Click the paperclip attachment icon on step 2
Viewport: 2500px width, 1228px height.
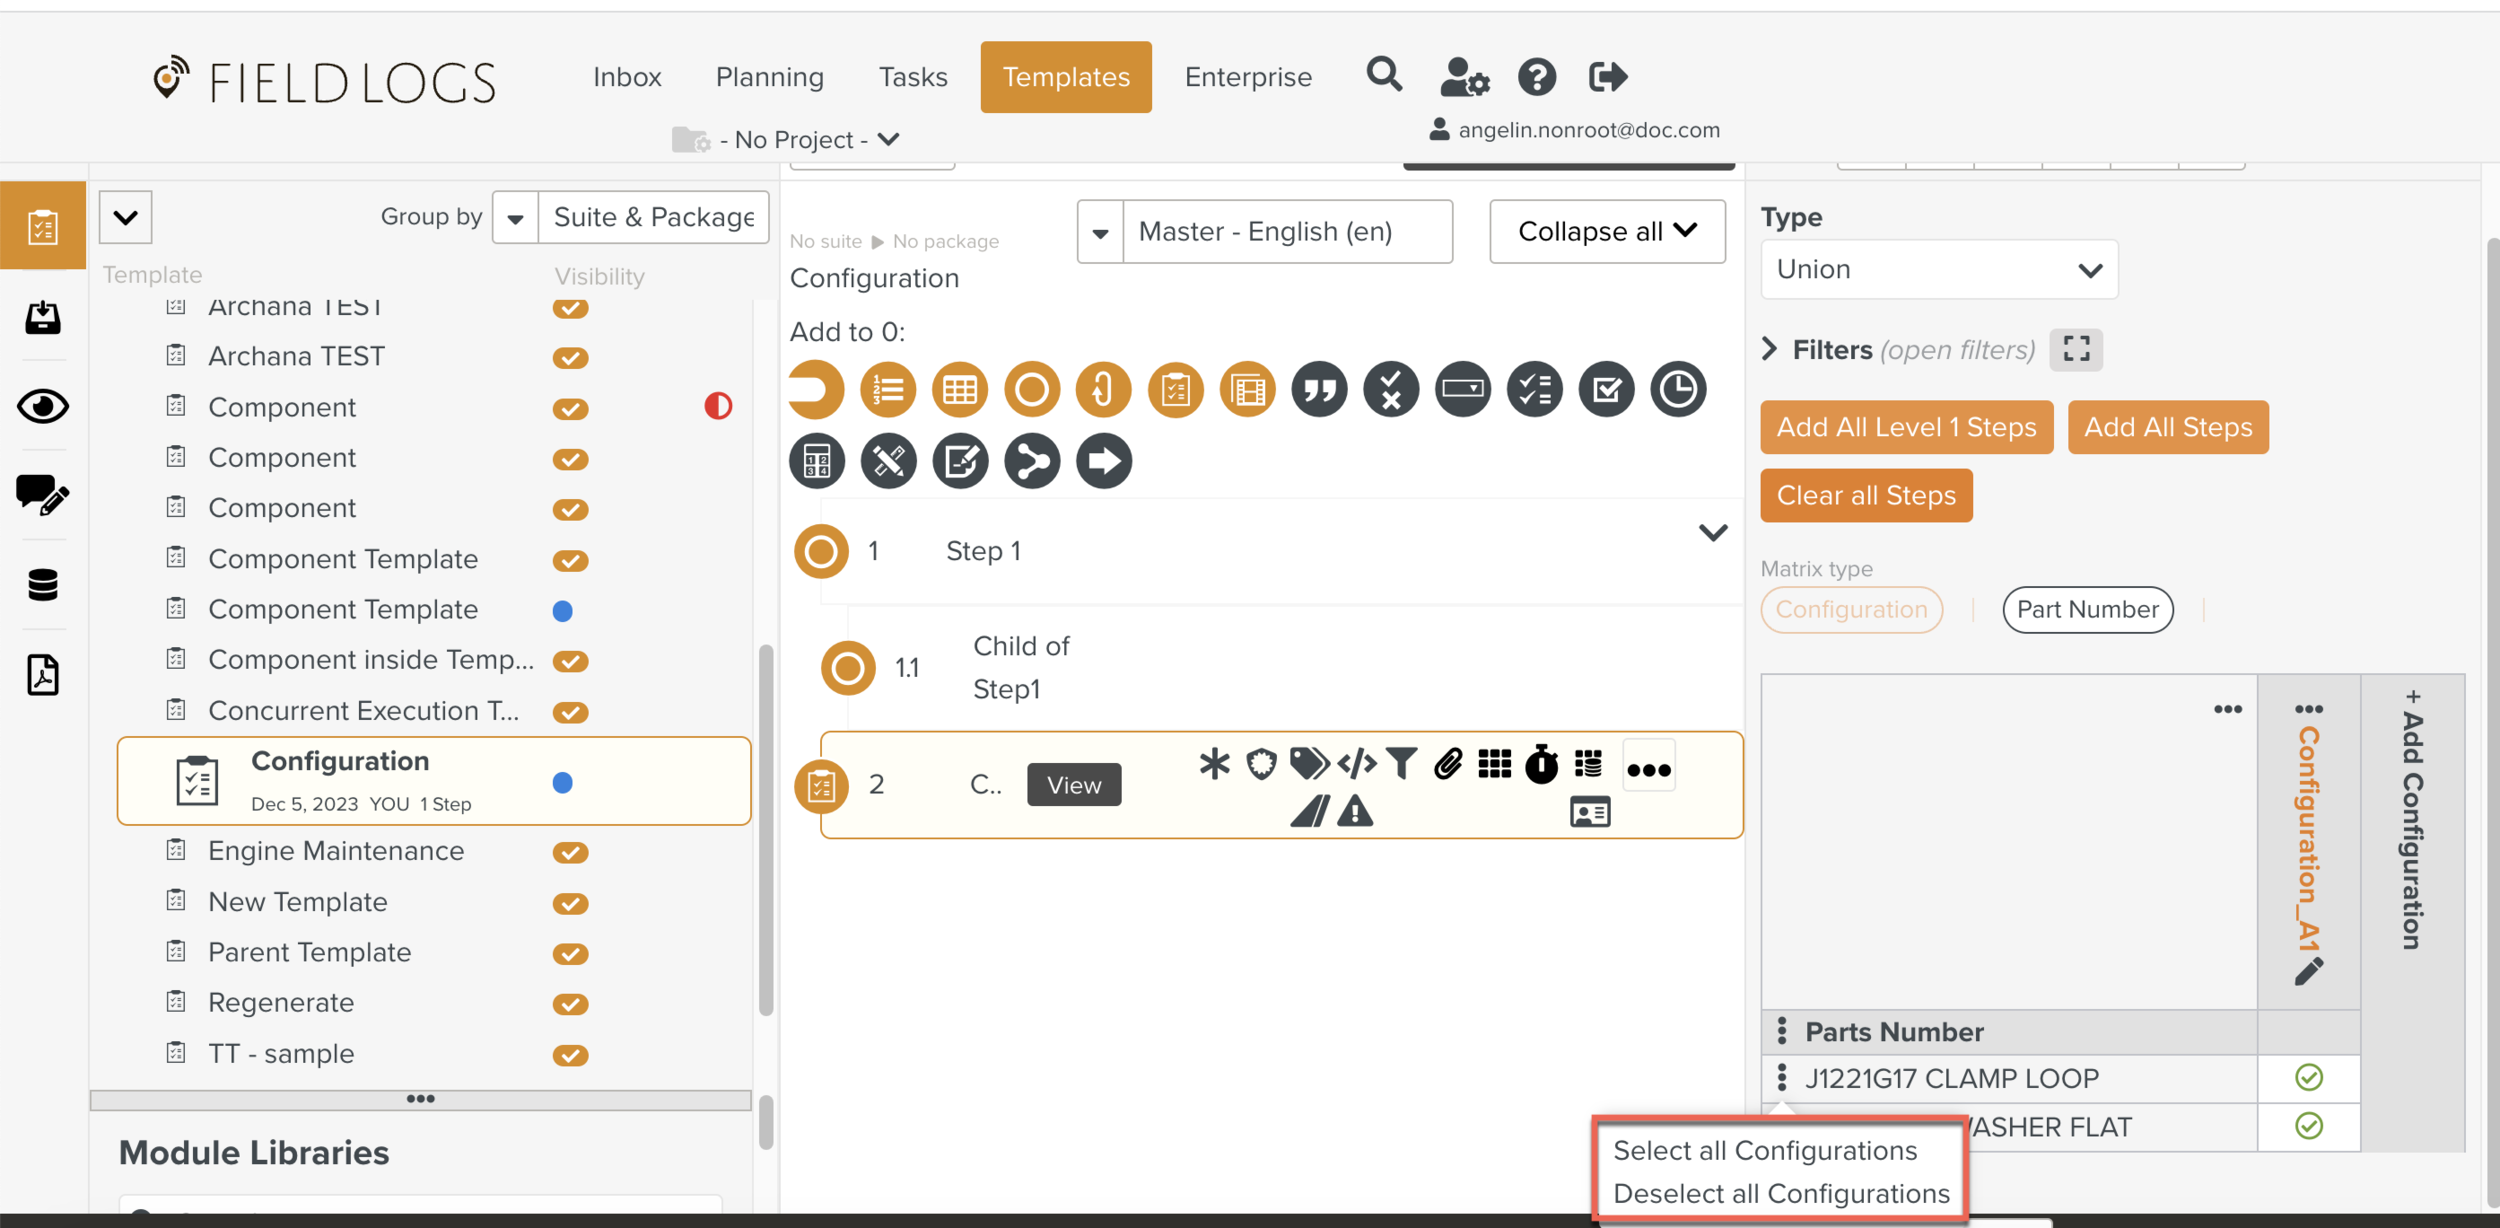tap(1448, 764)
